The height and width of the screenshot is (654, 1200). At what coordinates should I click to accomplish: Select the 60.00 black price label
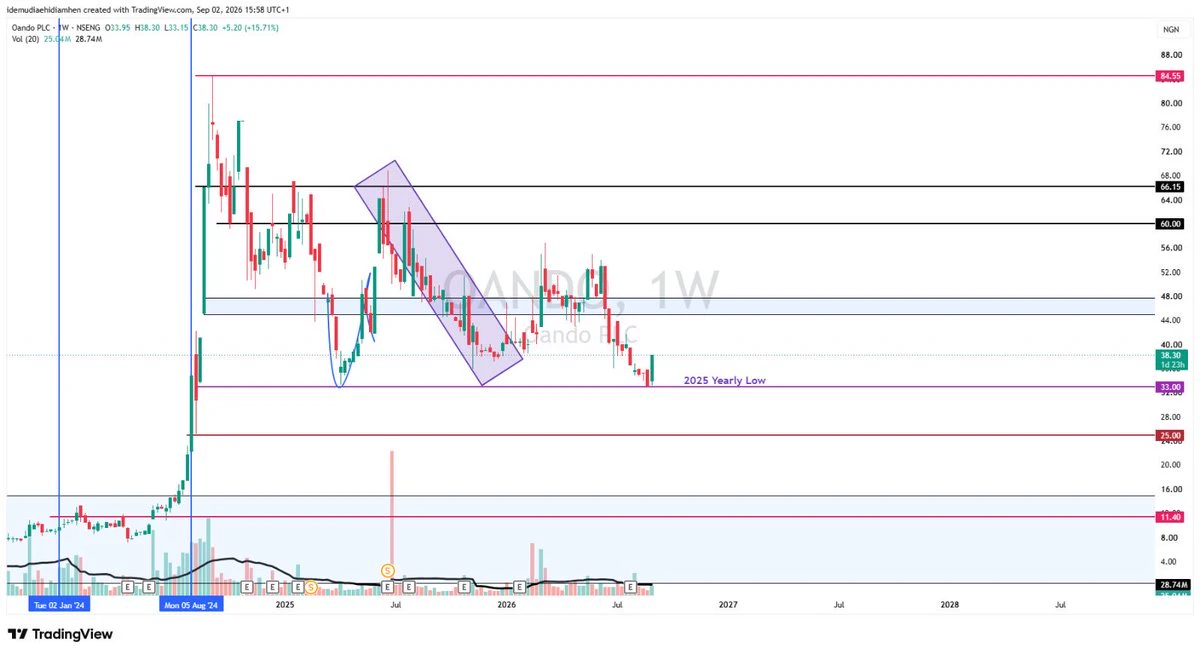1170,224
